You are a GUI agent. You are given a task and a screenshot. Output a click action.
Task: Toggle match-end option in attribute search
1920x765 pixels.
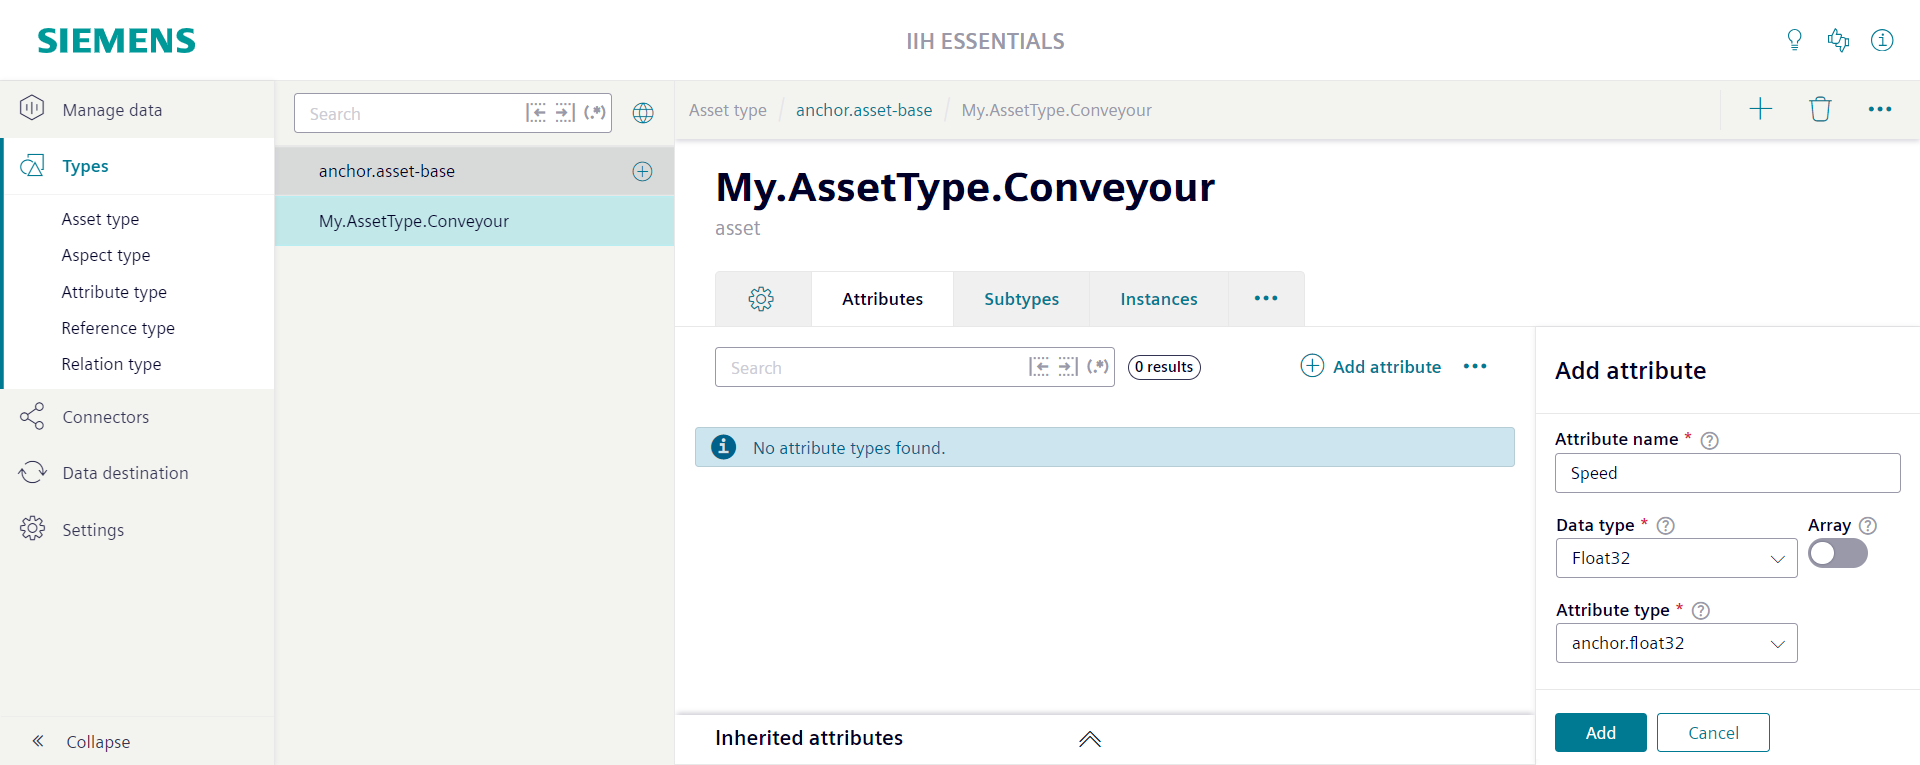[x=1068, y=367]
